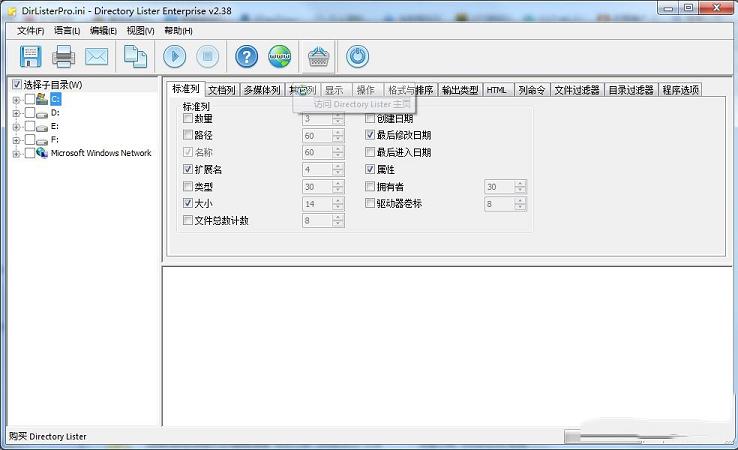This screenshot has height=450, width=738.
Task: Open the 文件(F) menu
Action: coord(30,31)
